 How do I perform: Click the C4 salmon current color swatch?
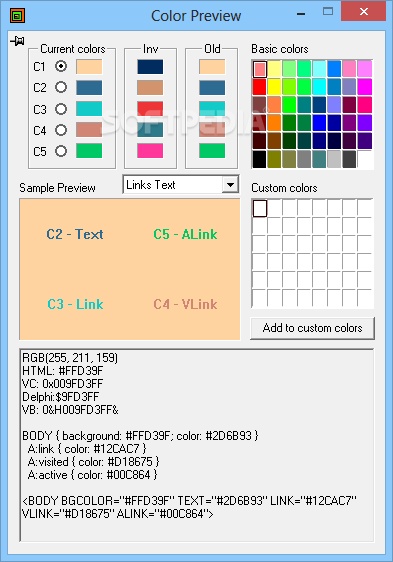point(89,130)
